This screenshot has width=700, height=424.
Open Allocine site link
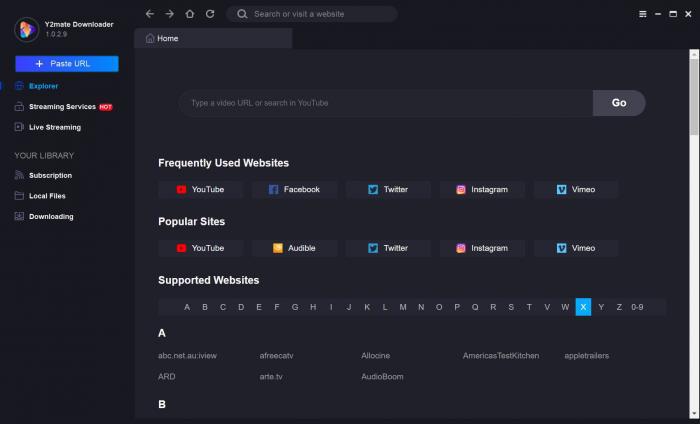(375, 356)
